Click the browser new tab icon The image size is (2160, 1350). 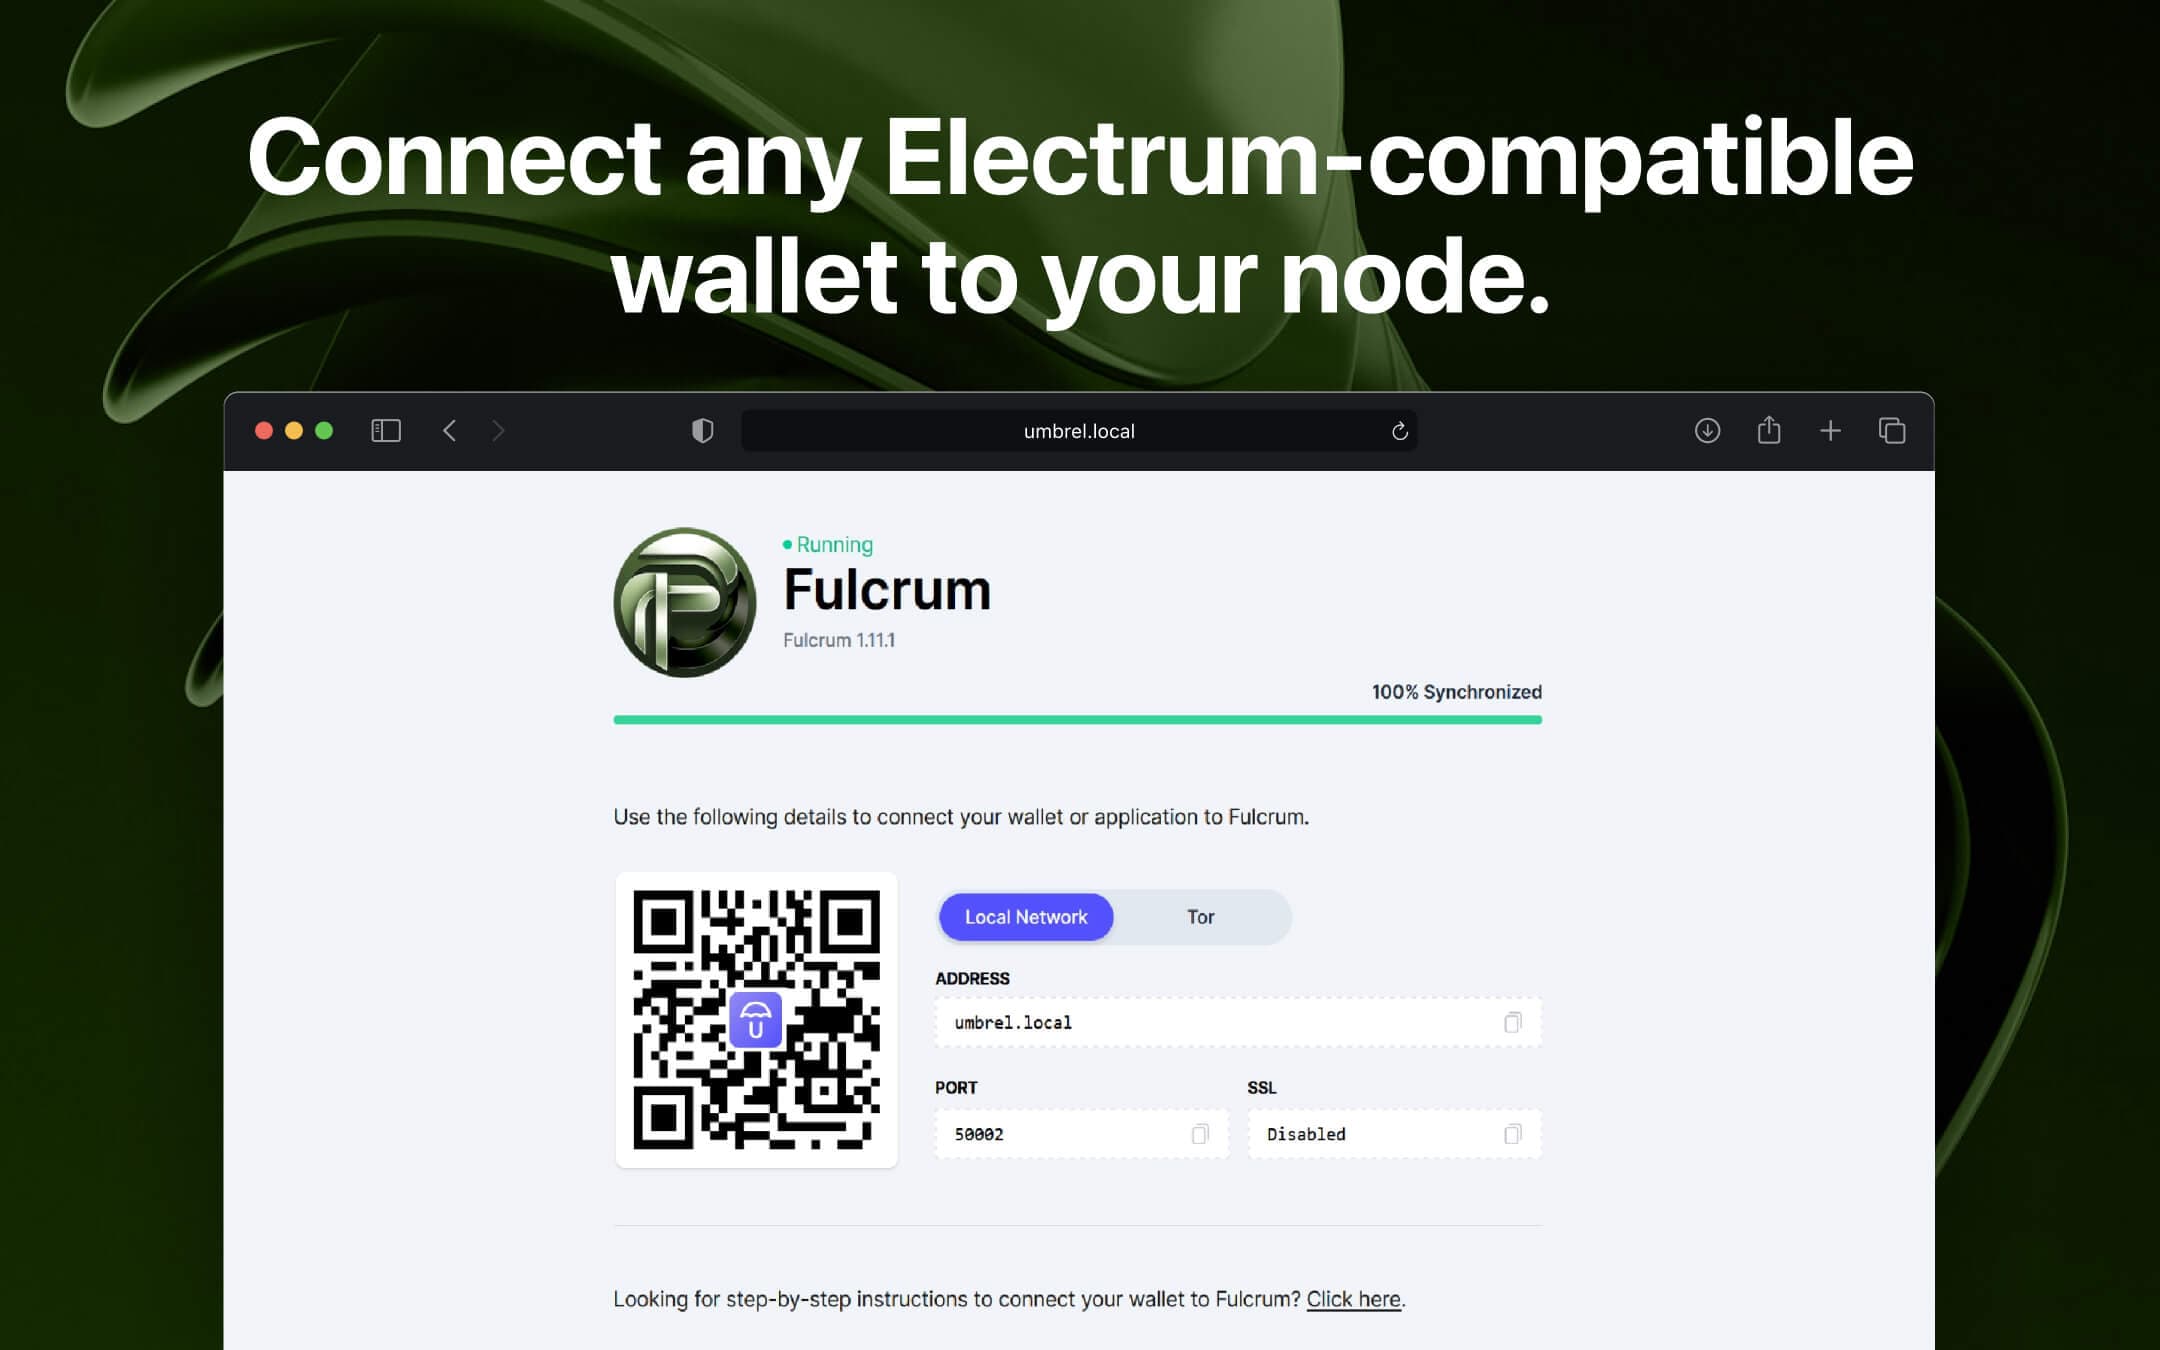tap(1830, 431)
